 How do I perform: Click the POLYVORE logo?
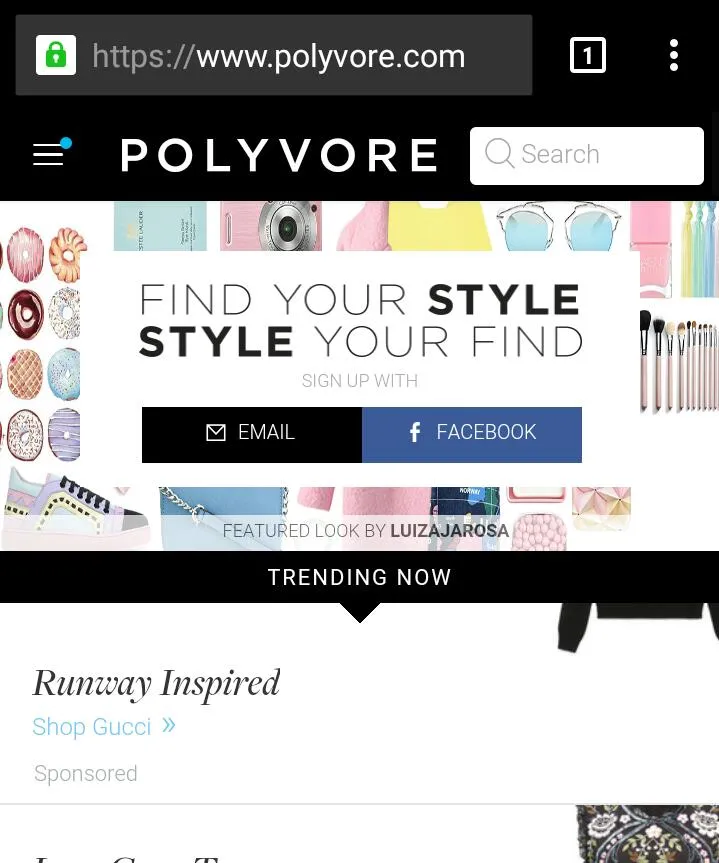[279, 155]
